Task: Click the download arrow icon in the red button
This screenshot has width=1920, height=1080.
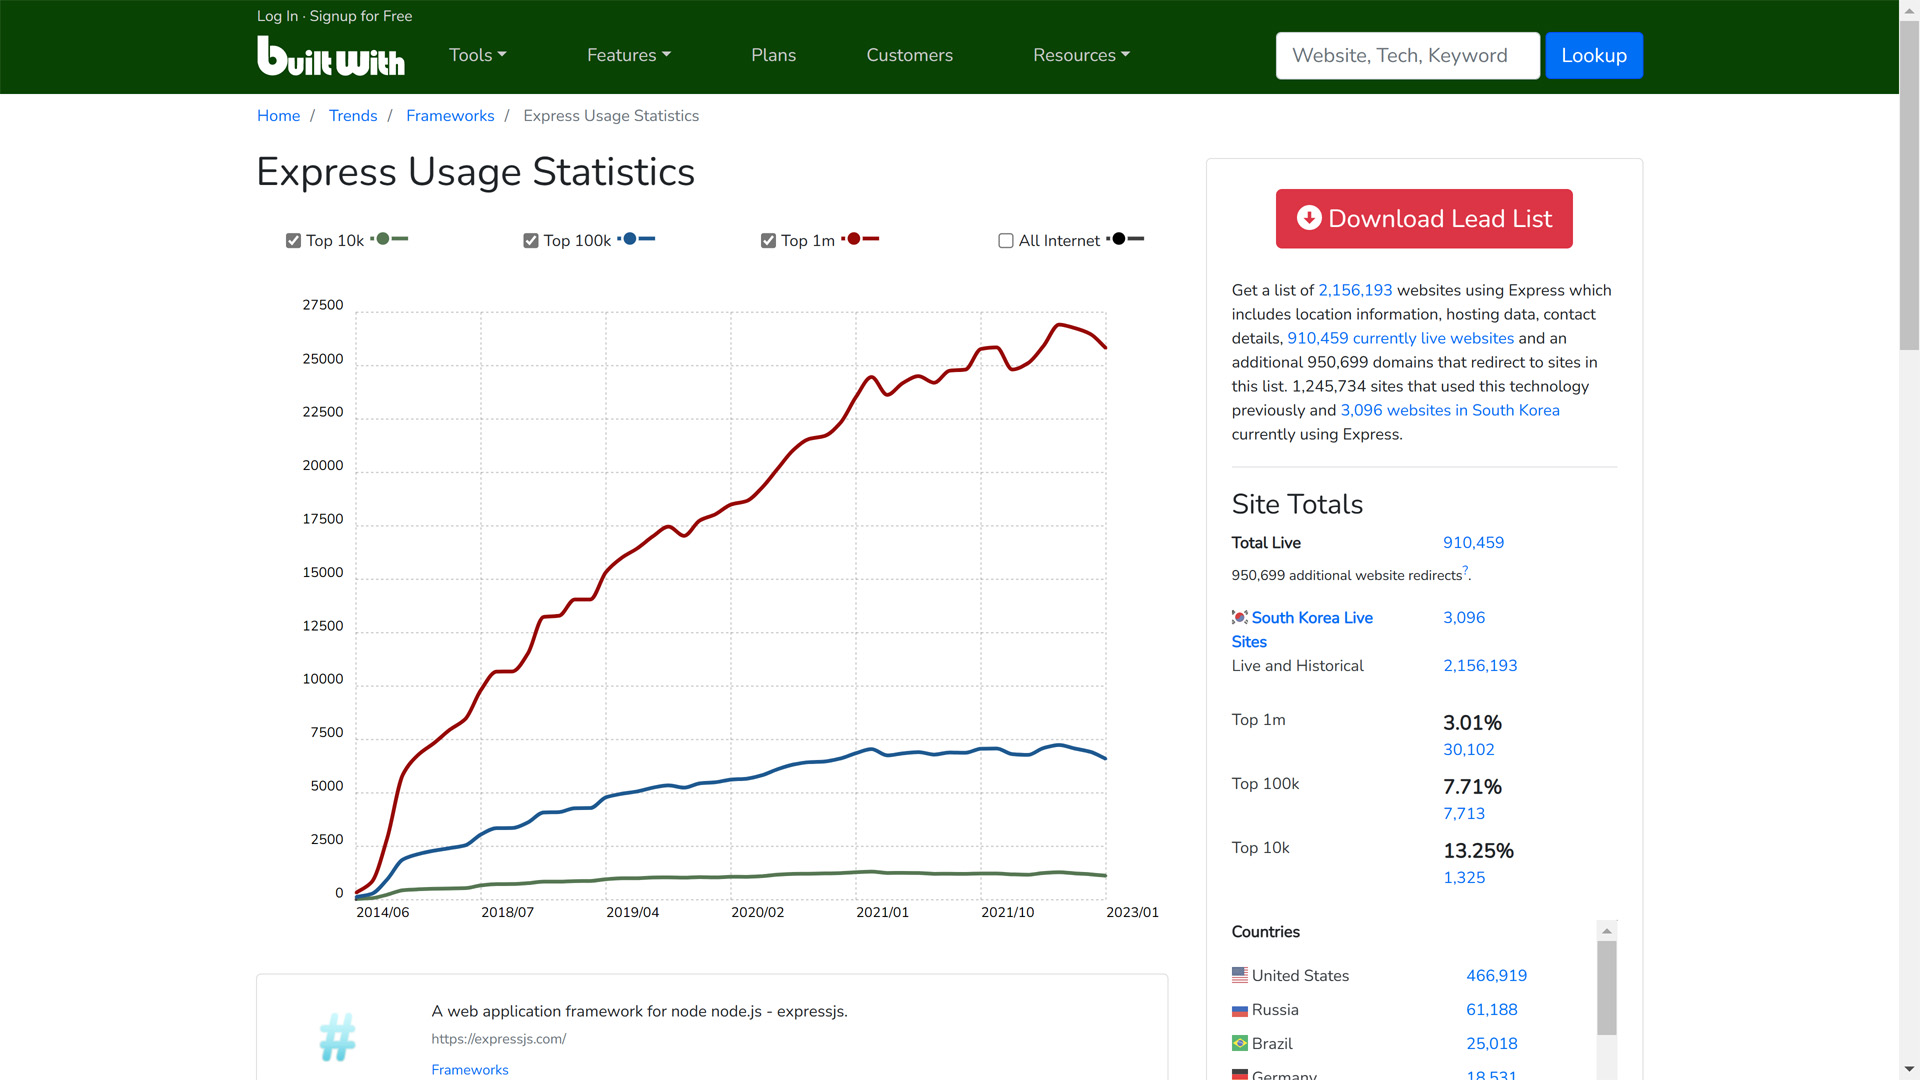Action: coord(1309,218)
